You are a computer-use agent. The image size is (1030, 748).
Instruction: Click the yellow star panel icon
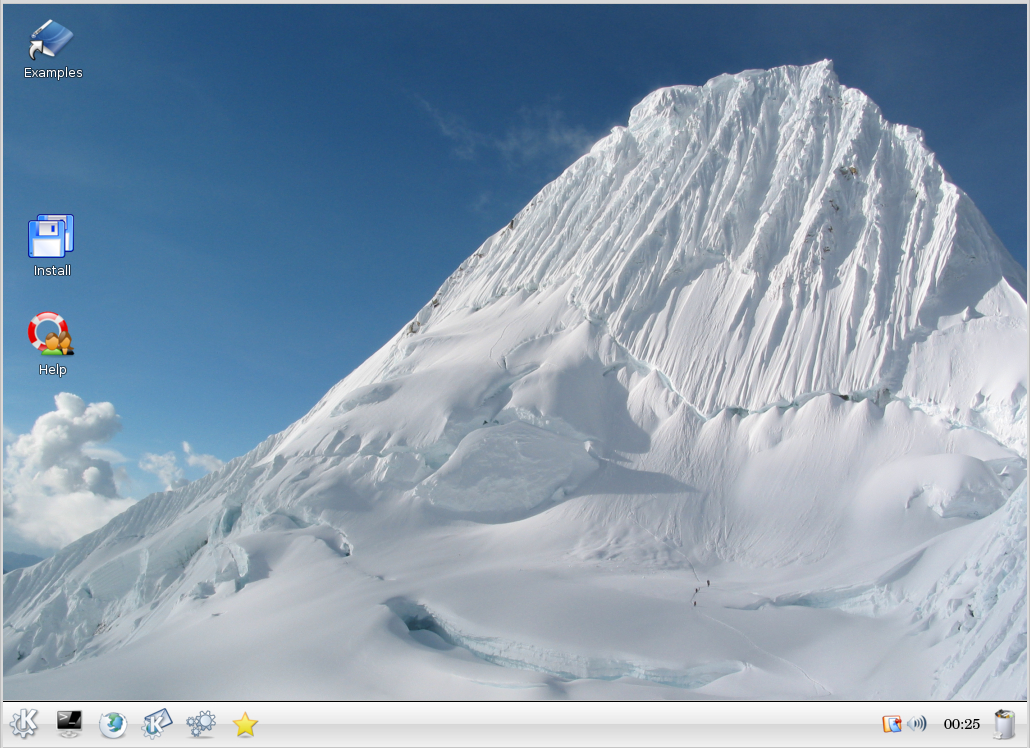[245, 724]
